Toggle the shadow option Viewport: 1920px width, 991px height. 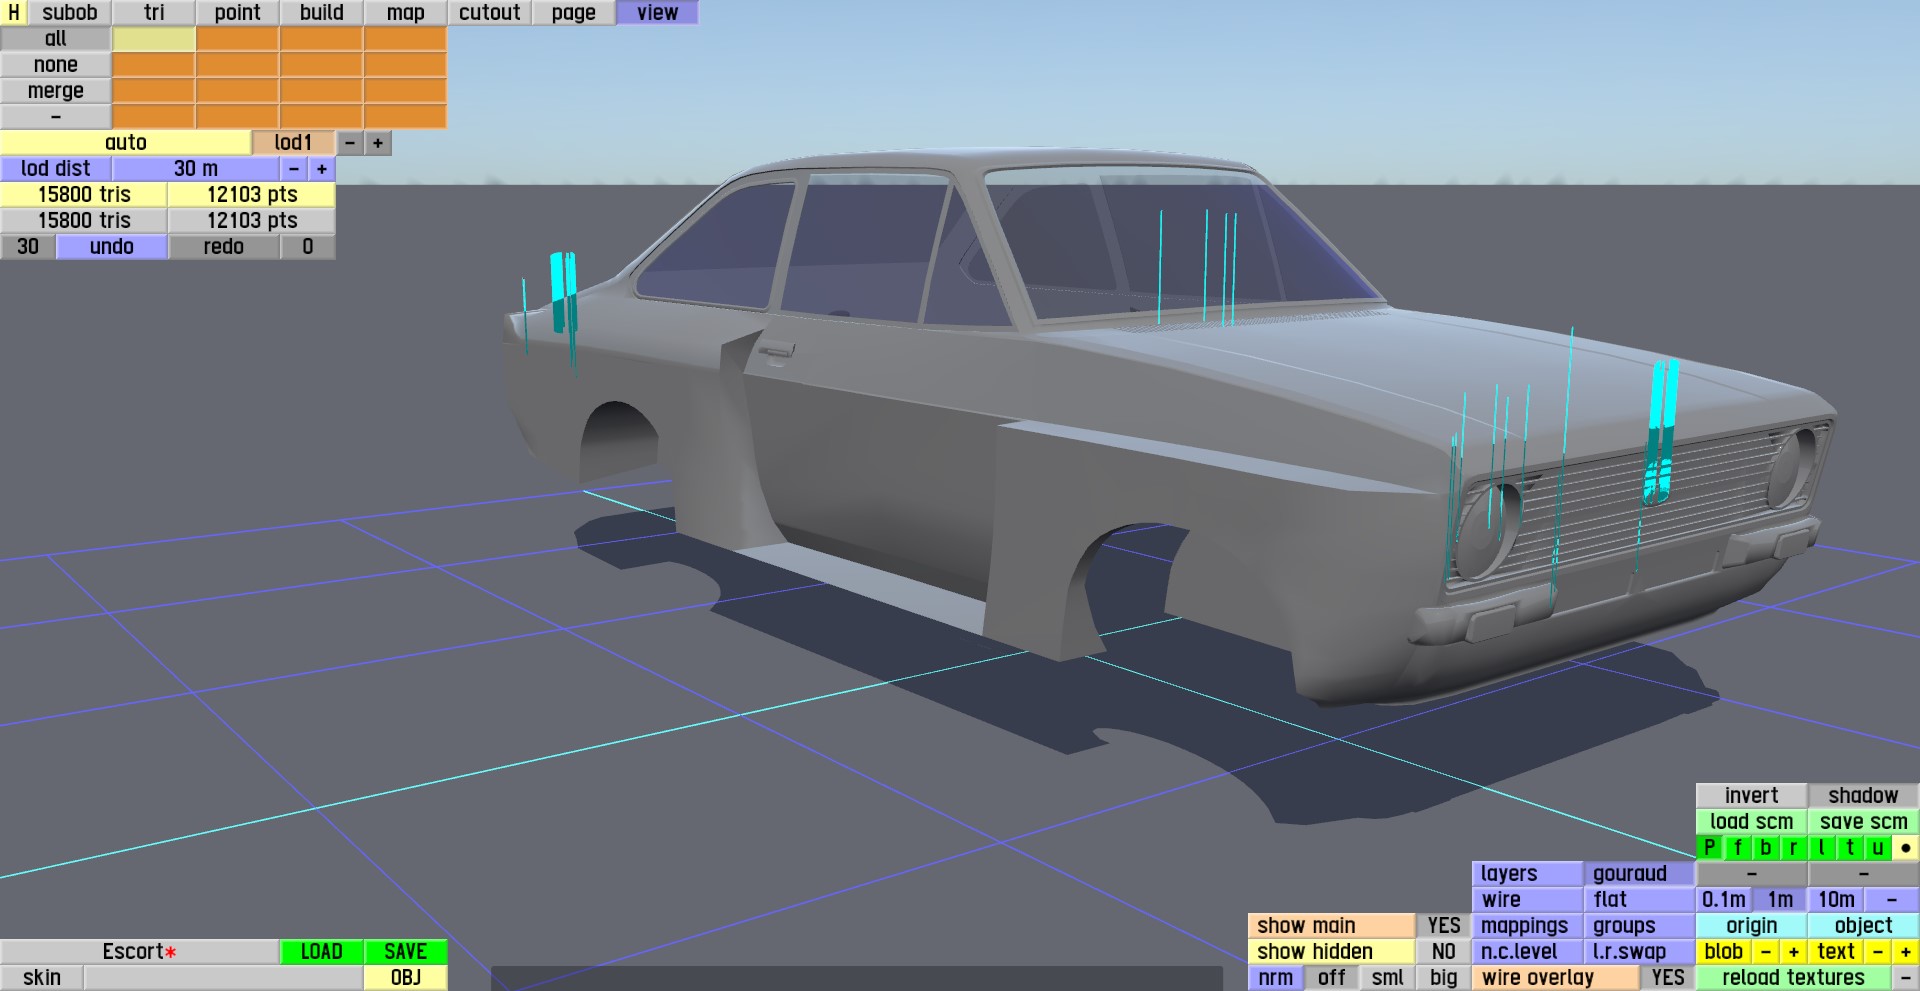(x=1864, y=796)
